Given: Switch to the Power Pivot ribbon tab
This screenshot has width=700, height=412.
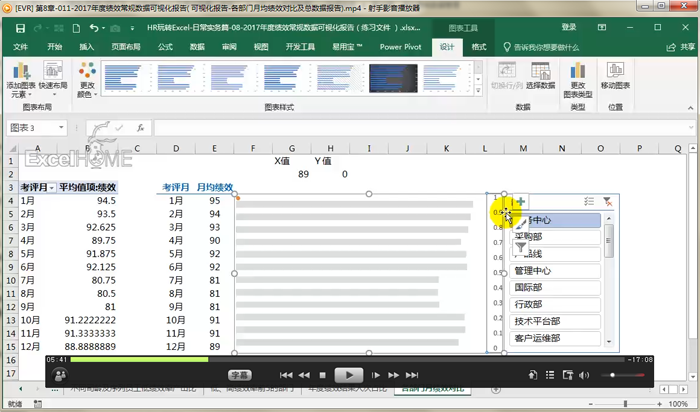Looking at the screenshot, I should pyautogui.click(x=399, y=46).
